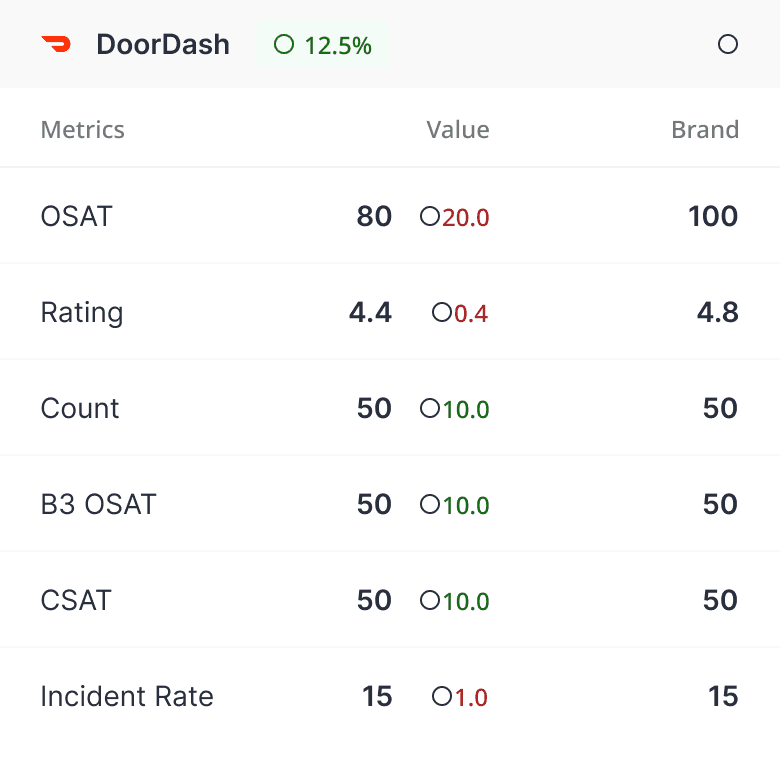
Task: Click the Brand column header
Action: 705,130
